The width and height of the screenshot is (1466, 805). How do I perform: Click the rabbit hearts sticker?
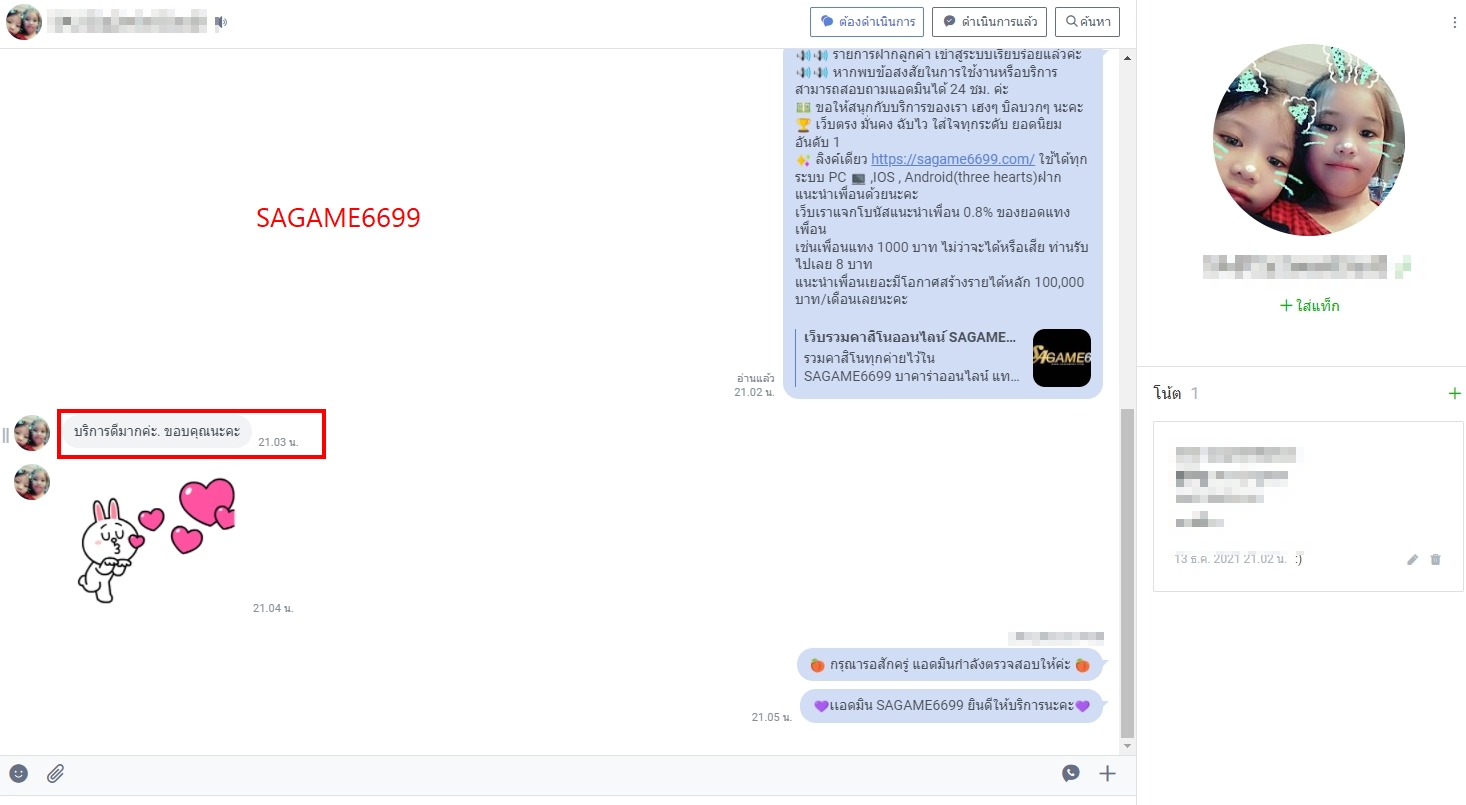pos(157,539)
